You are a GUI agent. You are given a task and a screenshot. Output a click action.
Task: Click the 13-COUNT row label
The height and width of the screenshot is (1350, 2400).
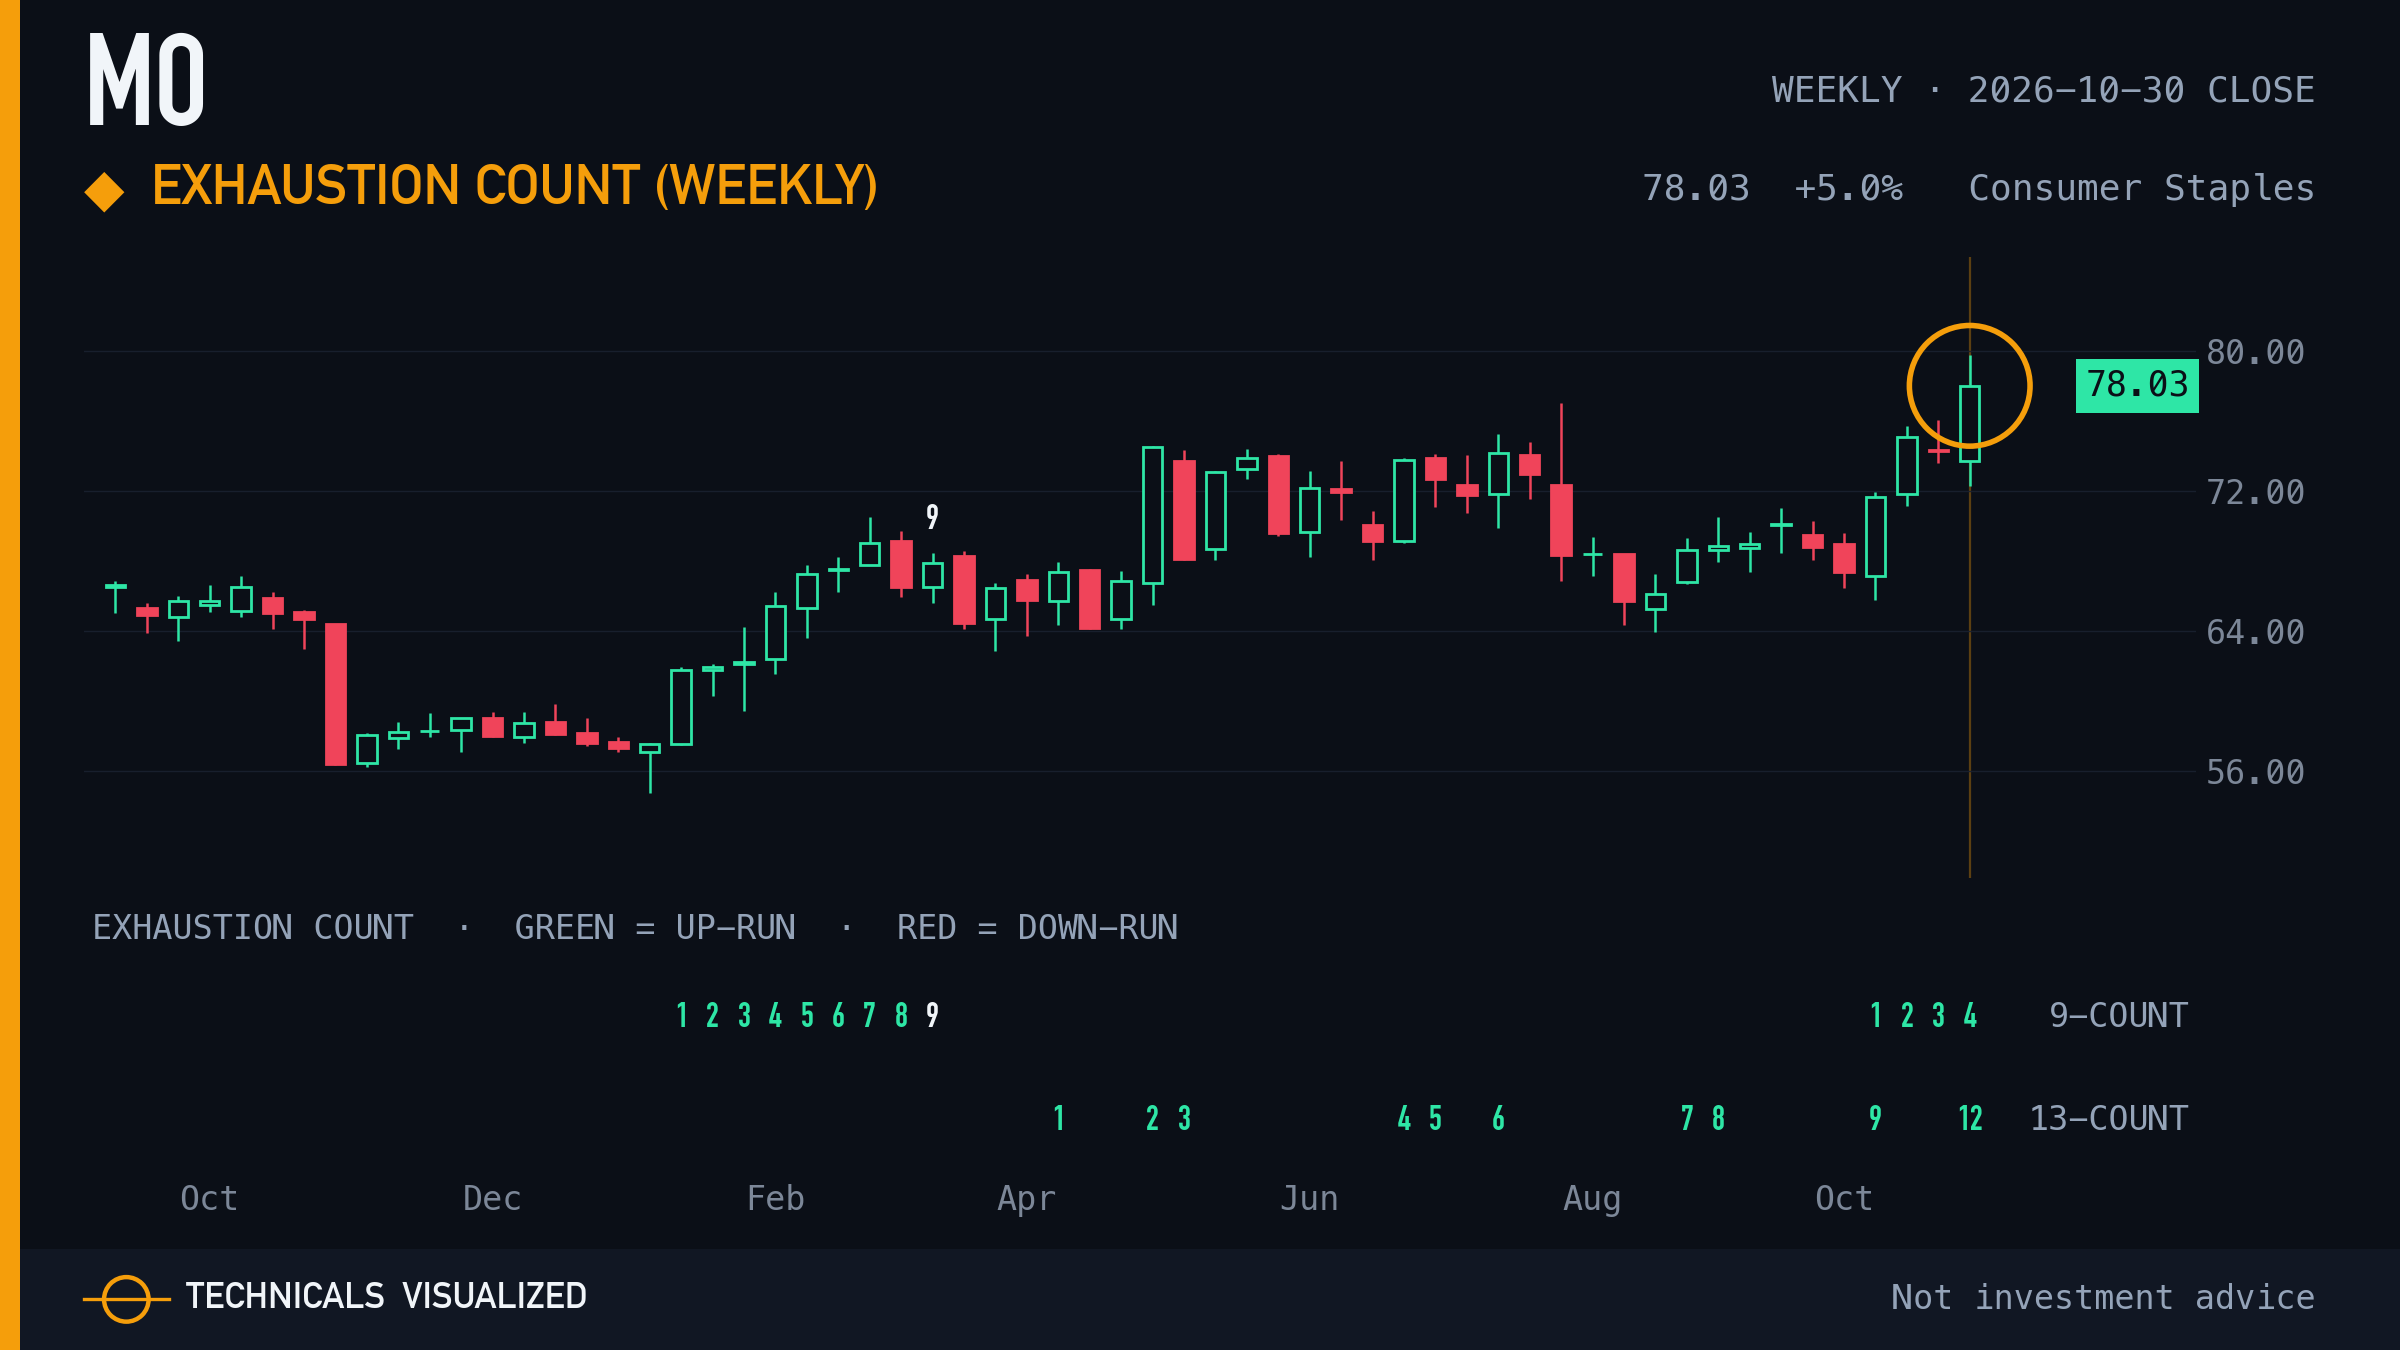2108,1118
